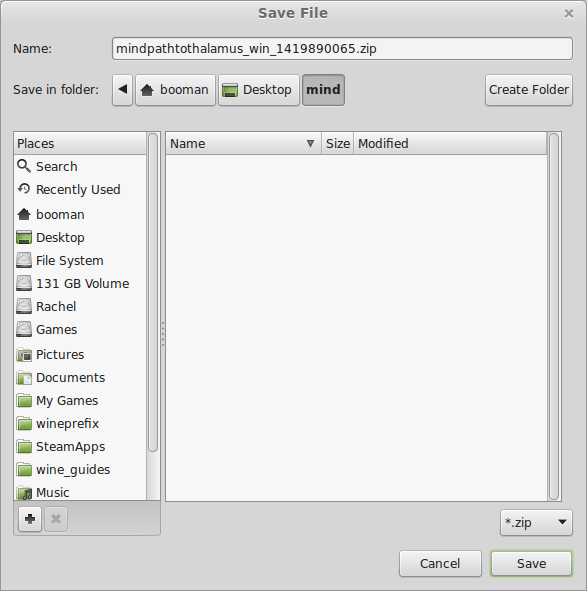Click the Search magnifier icon in Places
This screenshot has height=591, width=587.
[24, 166]
